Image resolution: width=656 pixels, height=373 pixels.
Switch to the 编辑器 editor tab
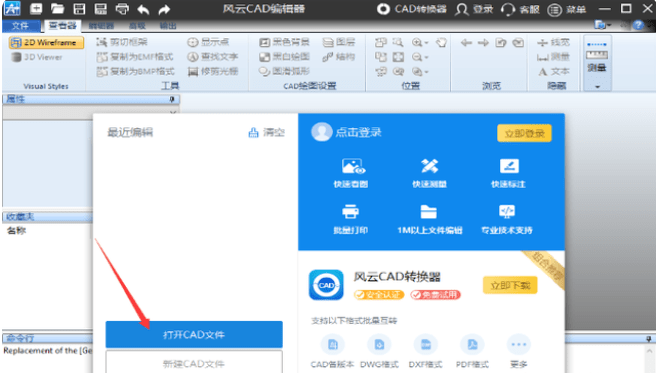[x=101, y=26]
